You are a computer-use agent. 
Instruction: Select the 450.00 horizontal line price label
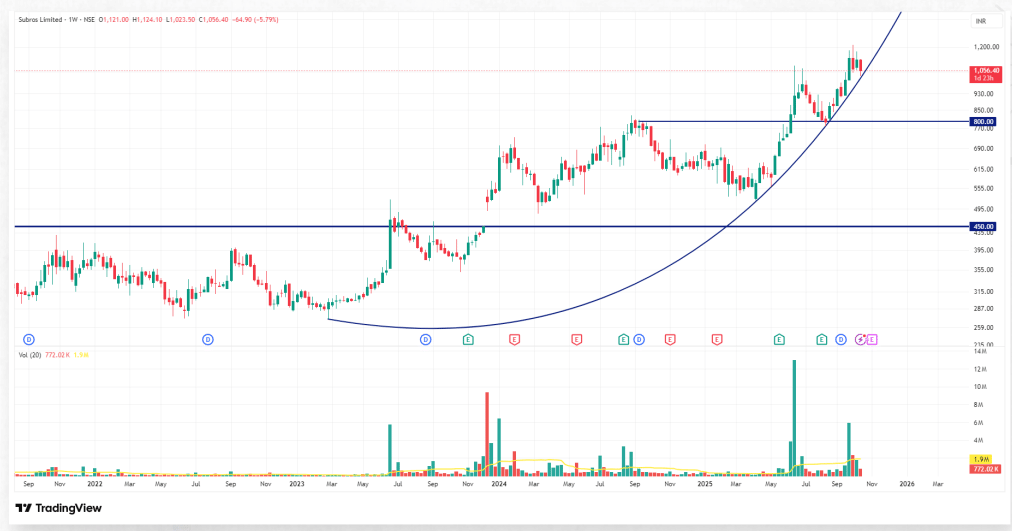click(x=981, y=227)
